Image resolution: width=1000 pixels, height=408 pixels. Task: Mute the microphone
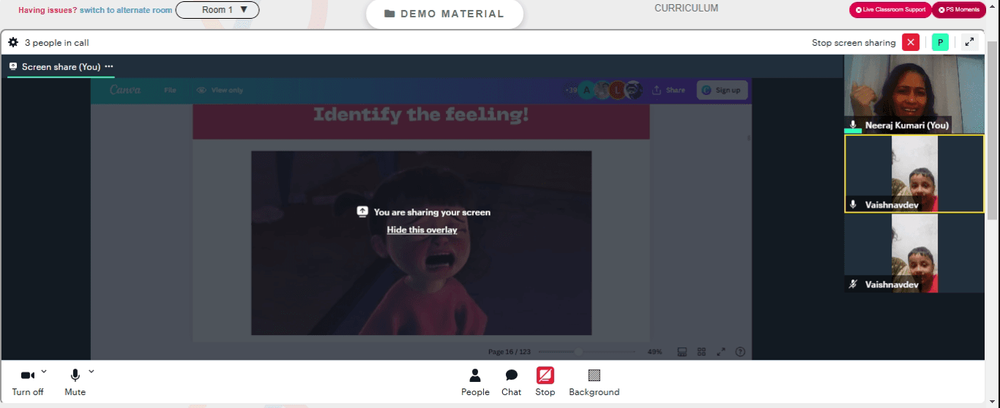click(75, 382)
